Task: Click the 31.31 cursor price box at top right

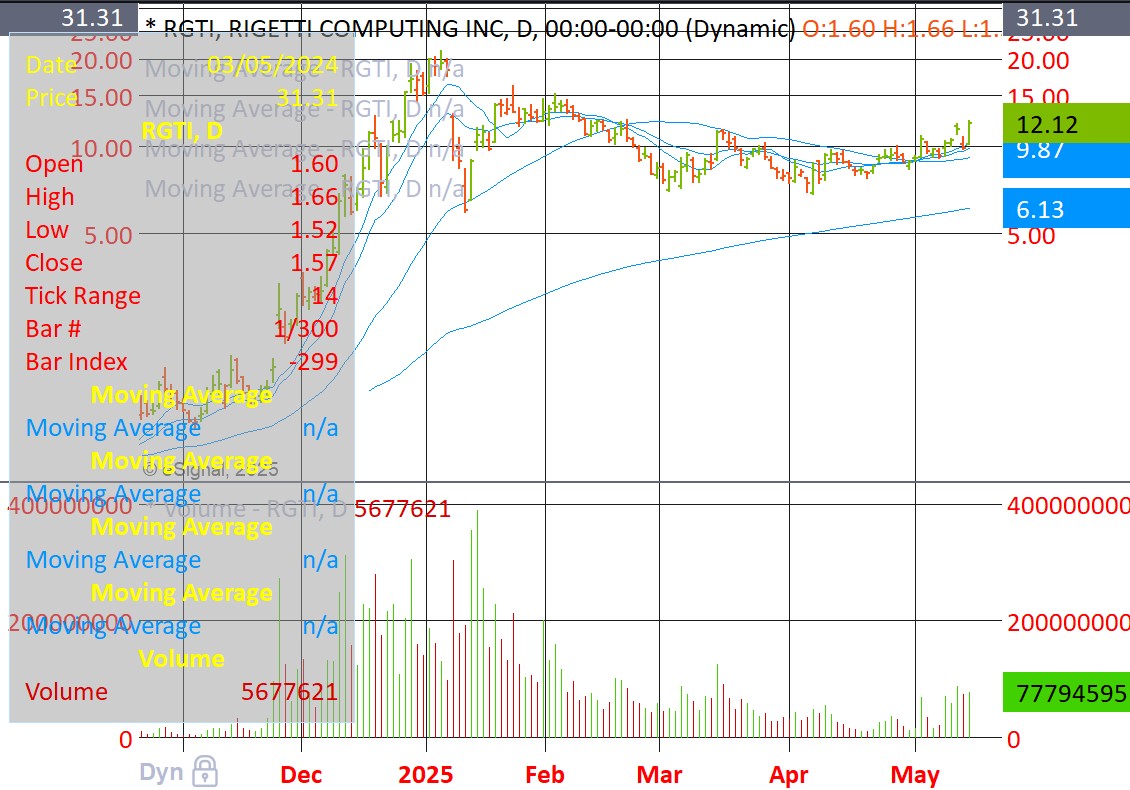Action: (x=1066, y=17)
